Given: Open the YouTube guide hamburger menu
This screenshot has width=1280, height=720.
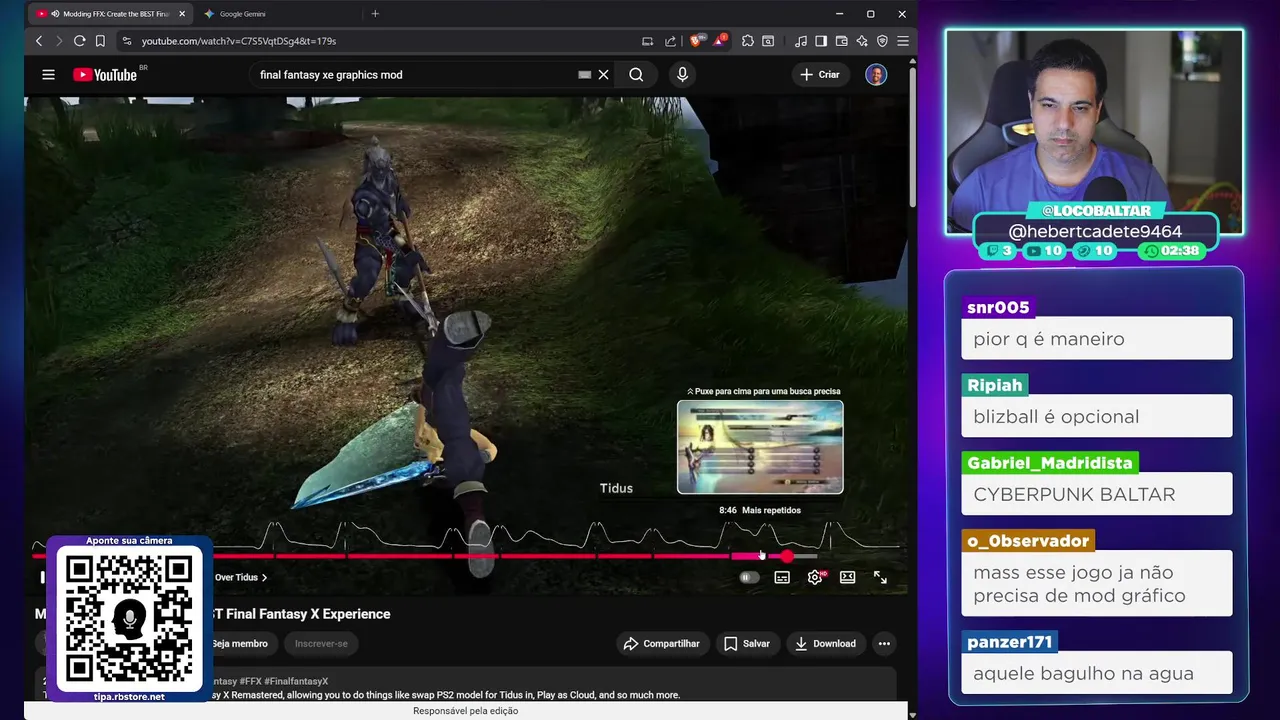Looking at the screenshot, I should pos(48,74).
